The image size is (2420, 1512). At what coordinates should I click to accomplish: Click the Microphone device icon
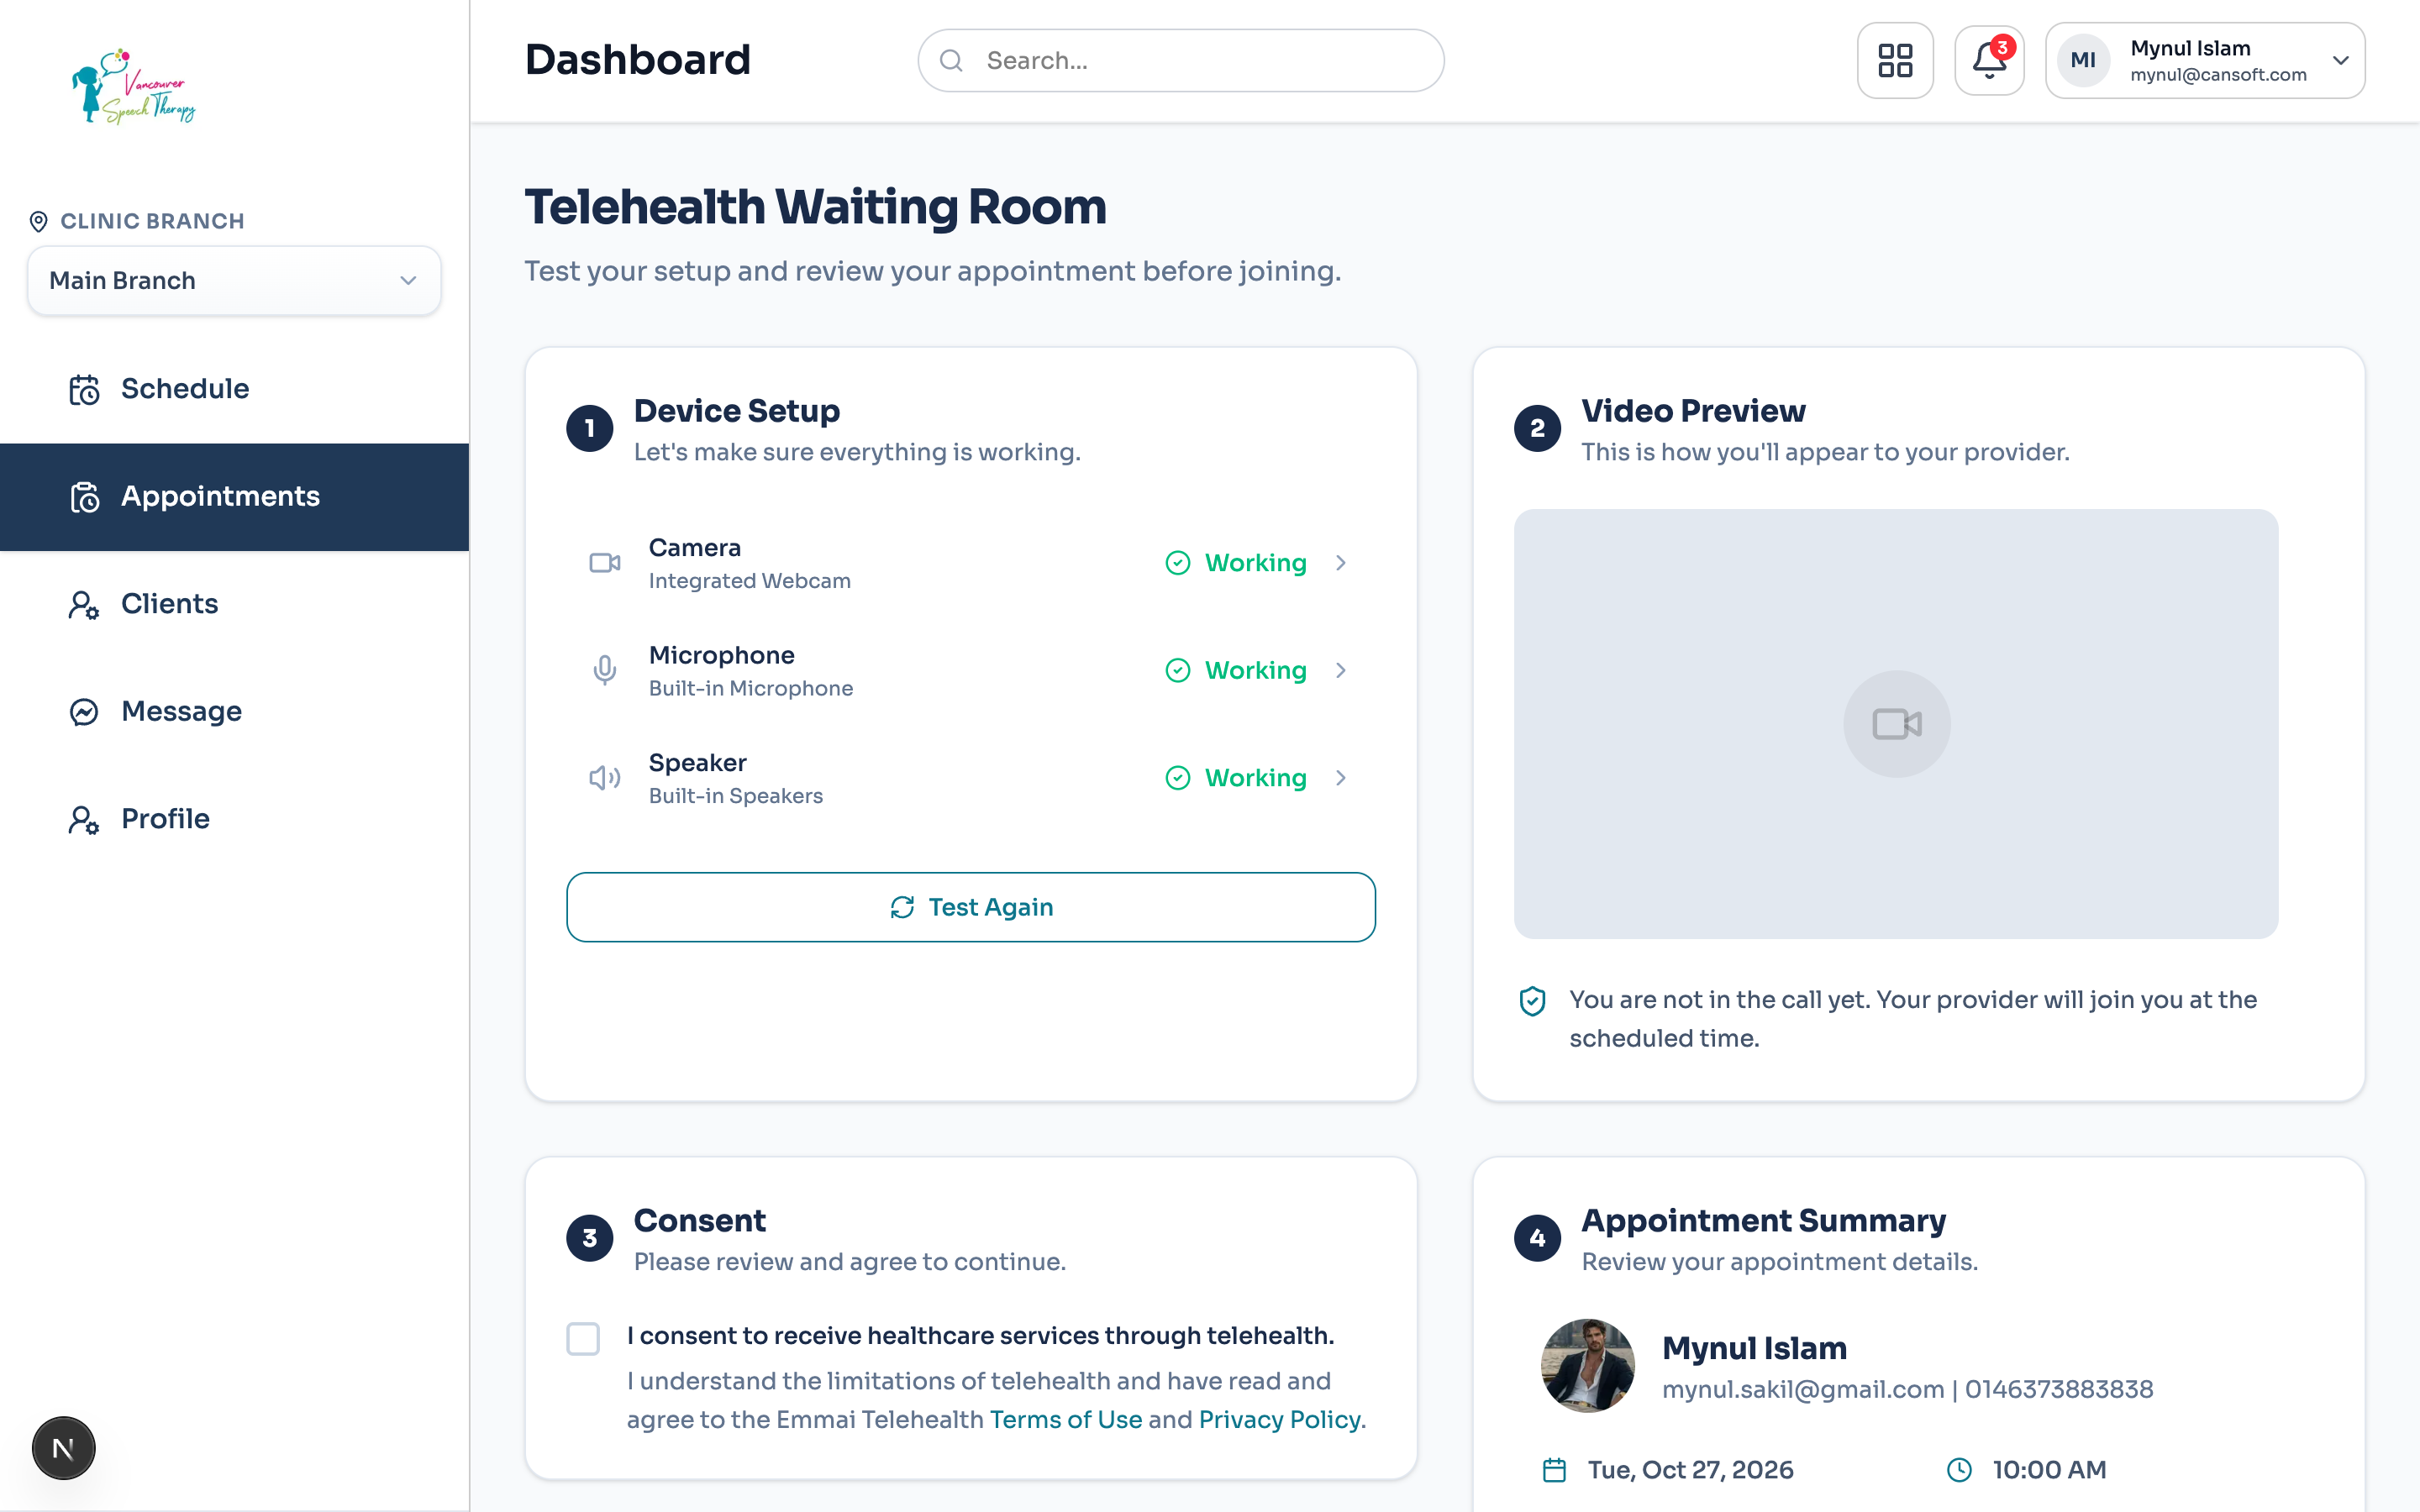pos(604,670)
